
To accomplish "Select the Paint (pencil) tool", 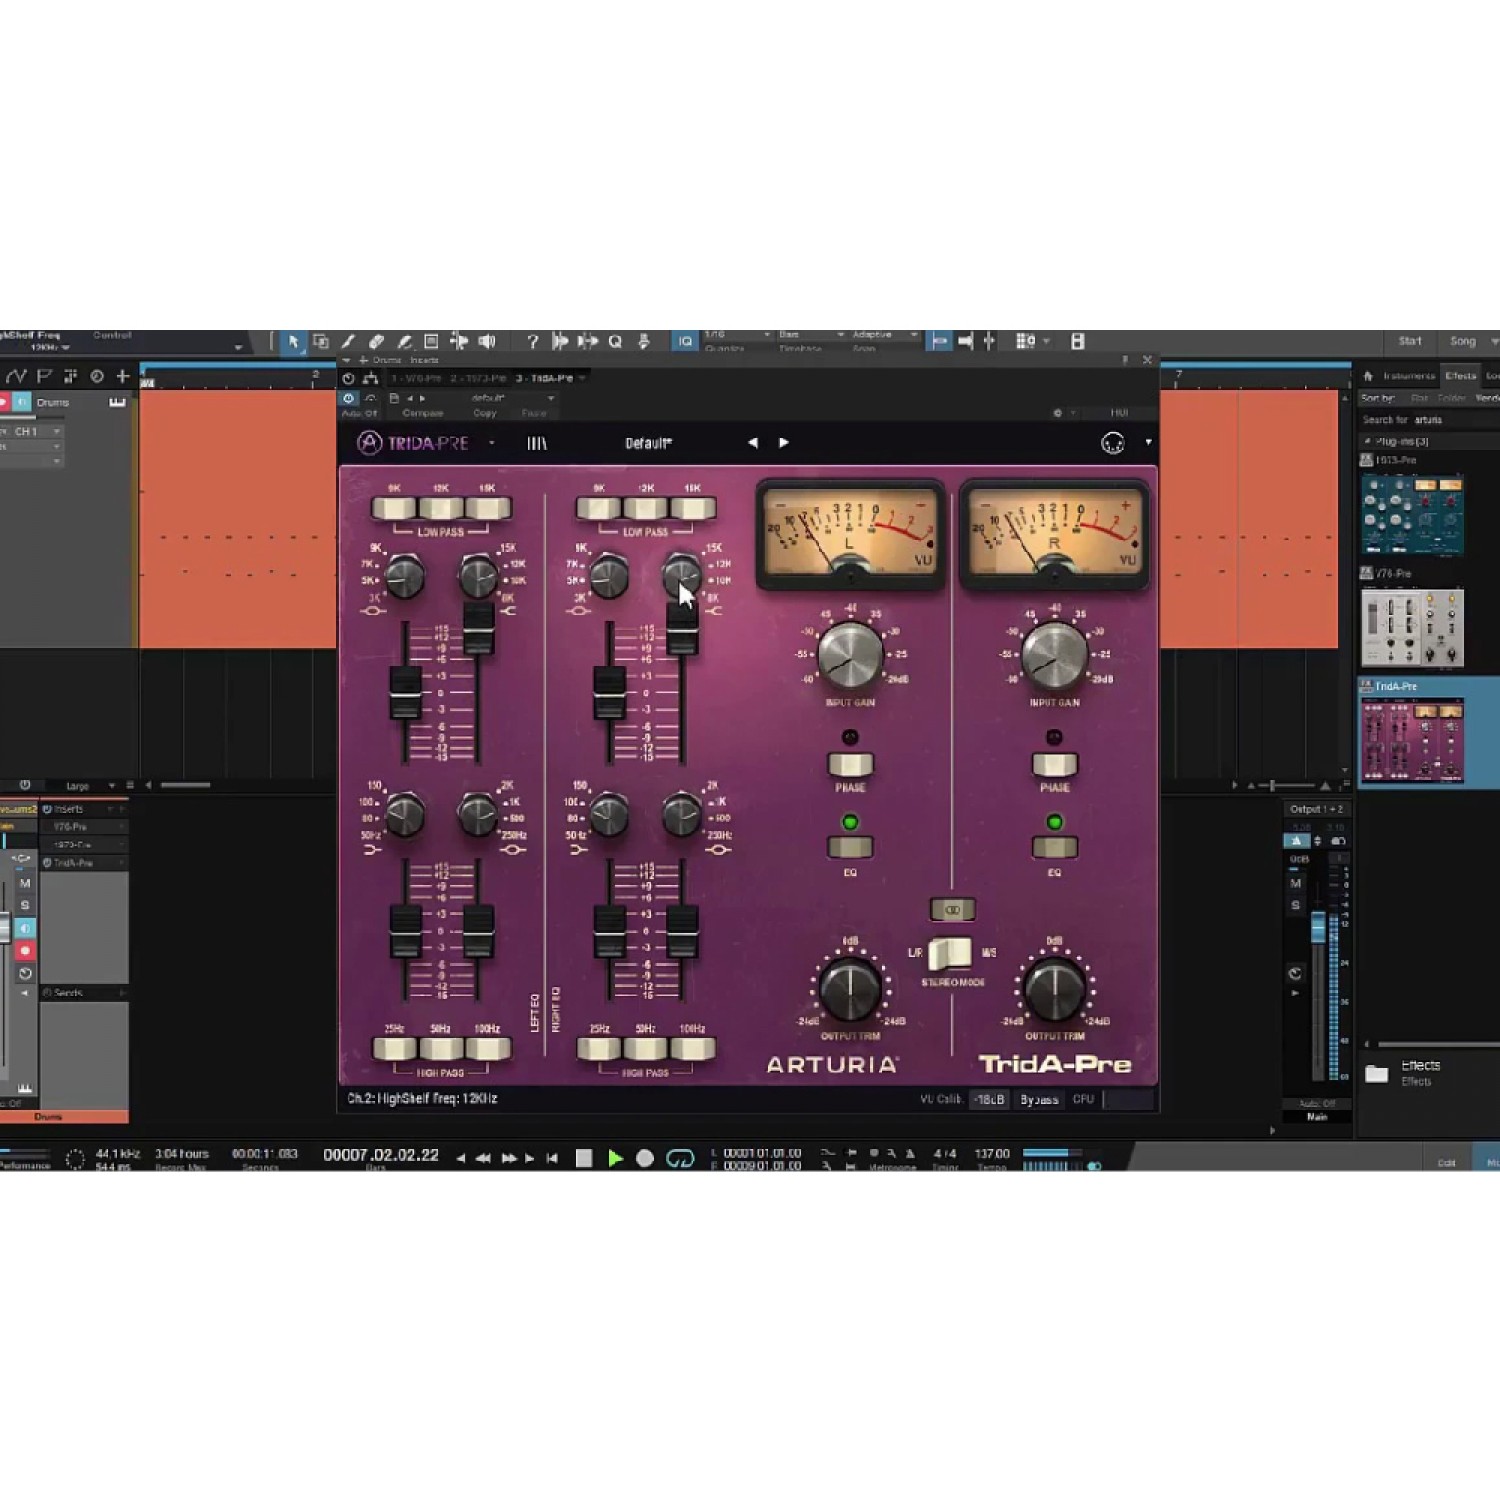I will [348, 342].
